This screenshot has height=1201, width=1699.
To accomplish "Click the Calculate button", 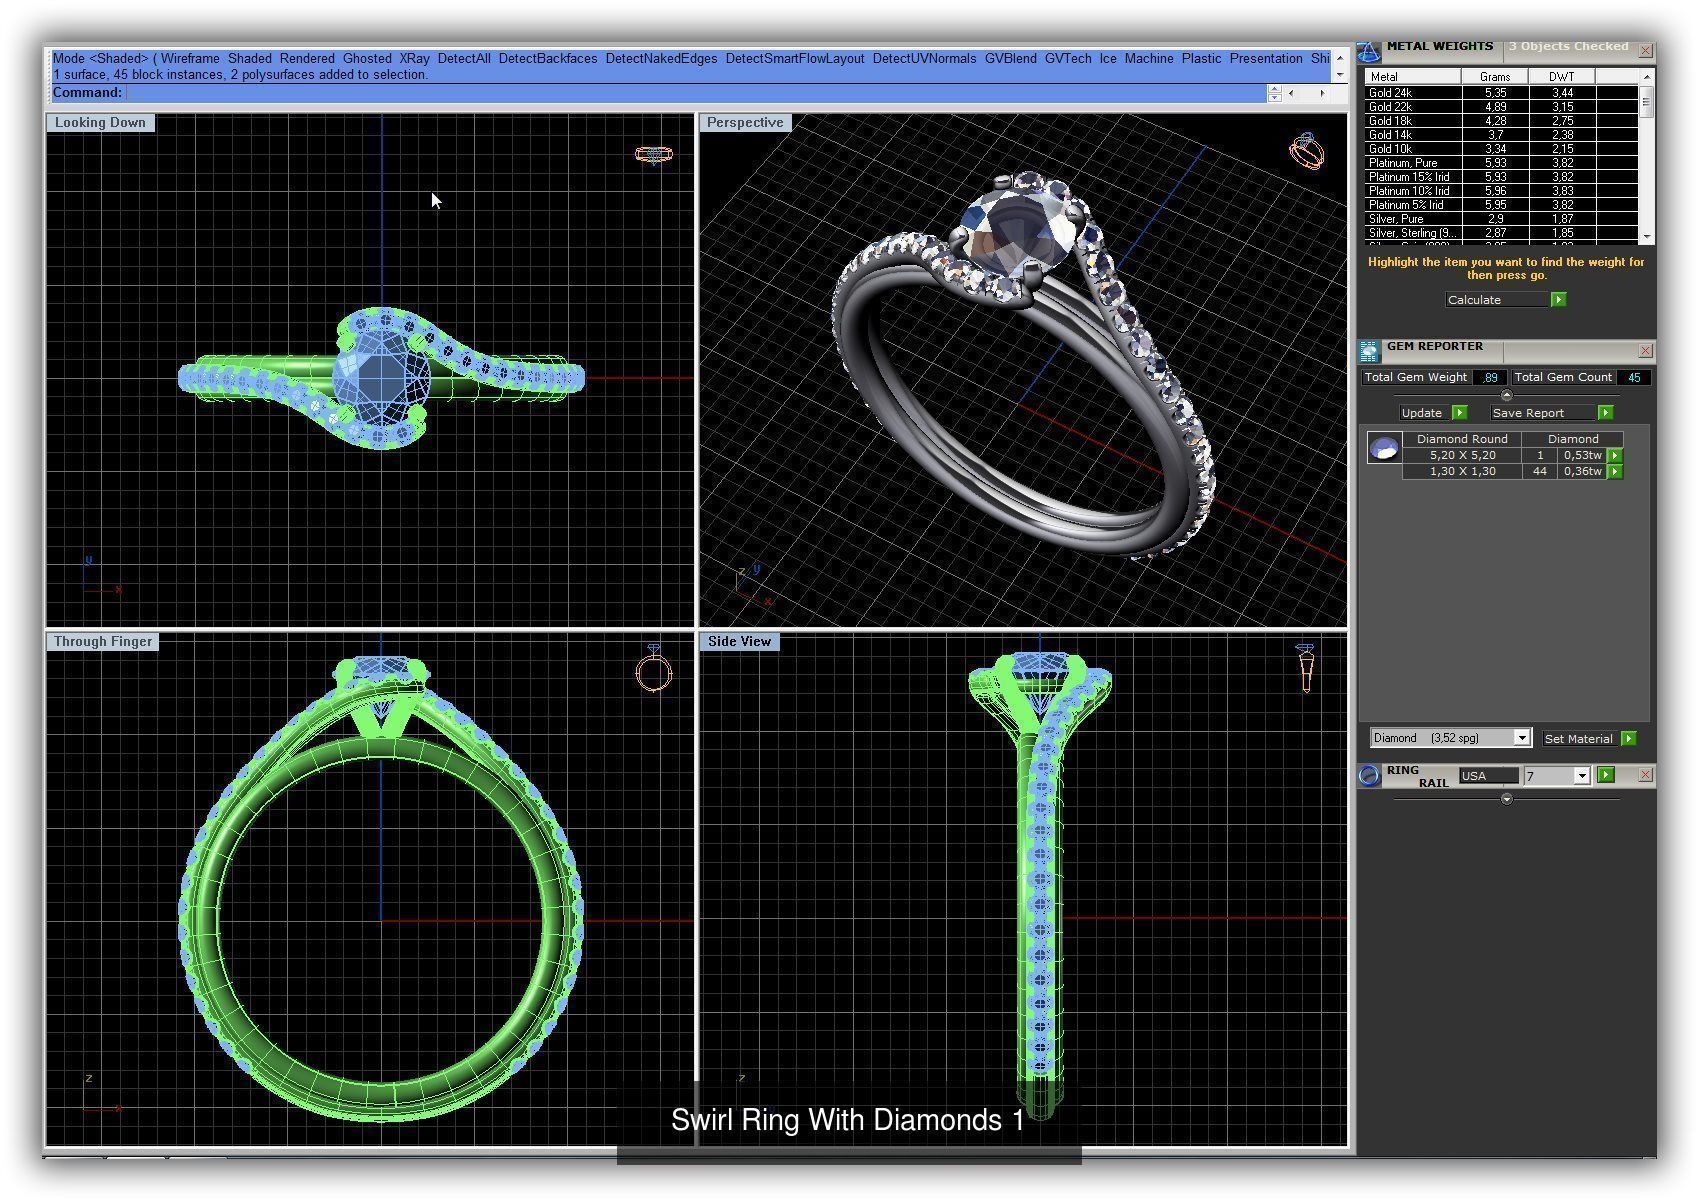I will [x=1497, y=300].
